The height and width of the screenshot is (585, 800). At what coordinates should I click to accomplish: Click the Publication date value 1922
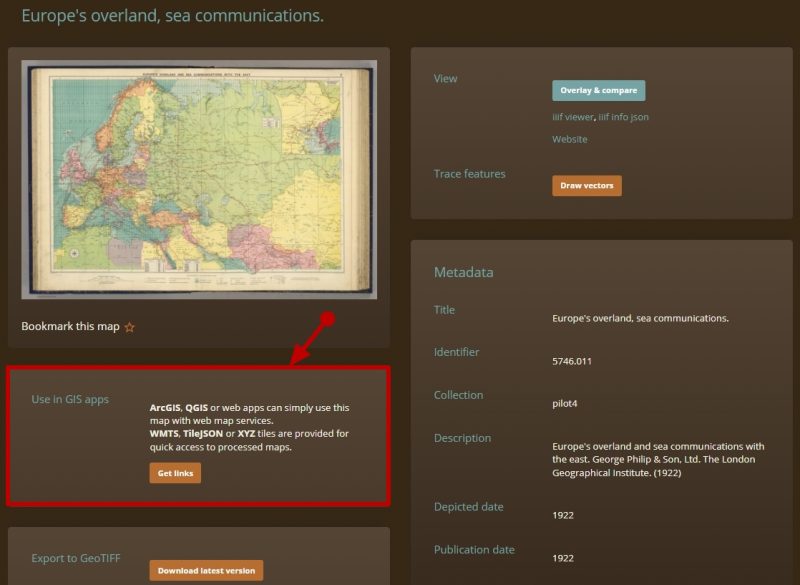point(563,558)
